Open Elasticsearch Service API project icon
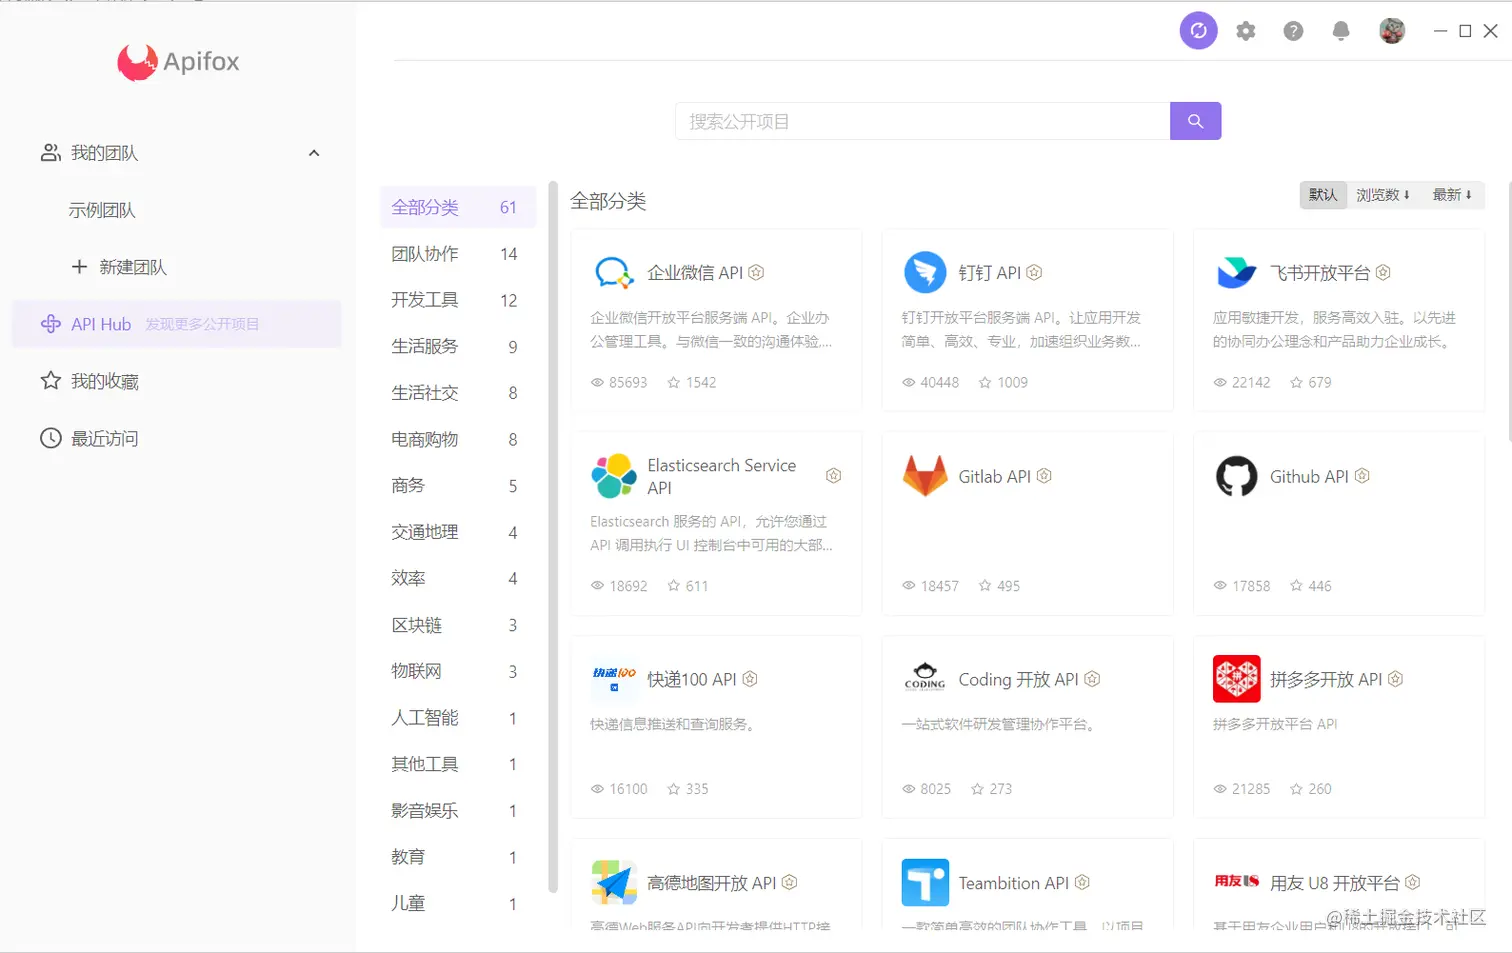Viewport: 1512px width, 953px height. click(x=614, y=476)
